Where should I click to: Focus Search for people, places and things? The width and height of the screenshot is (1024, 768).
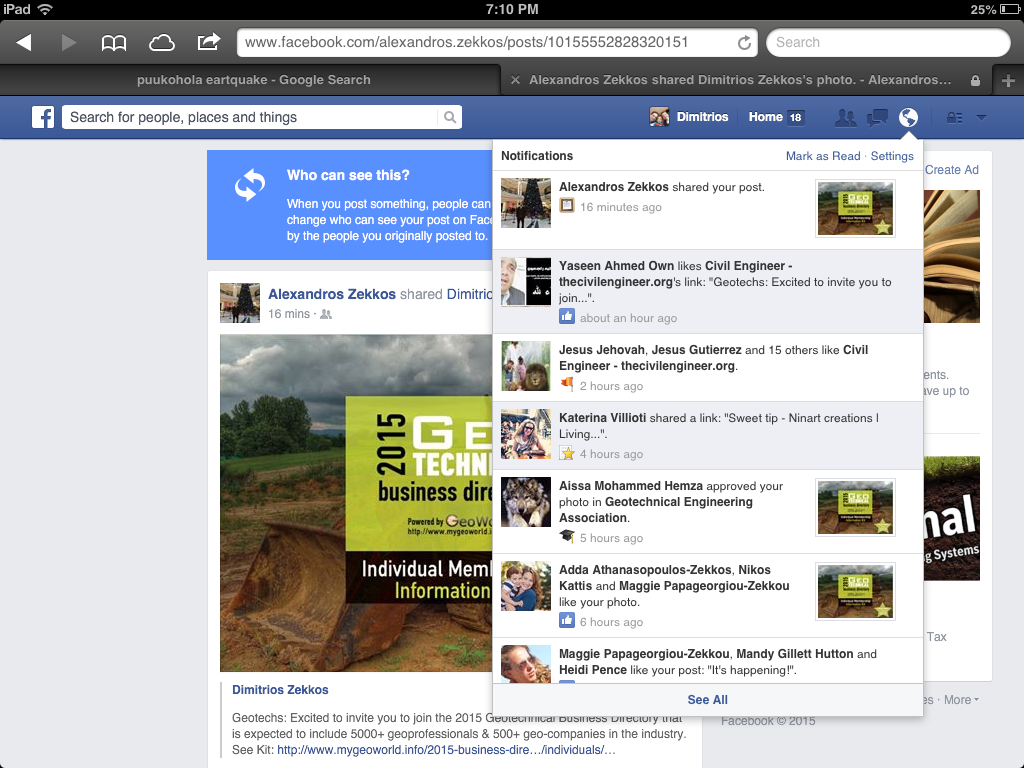pos(250,117)
